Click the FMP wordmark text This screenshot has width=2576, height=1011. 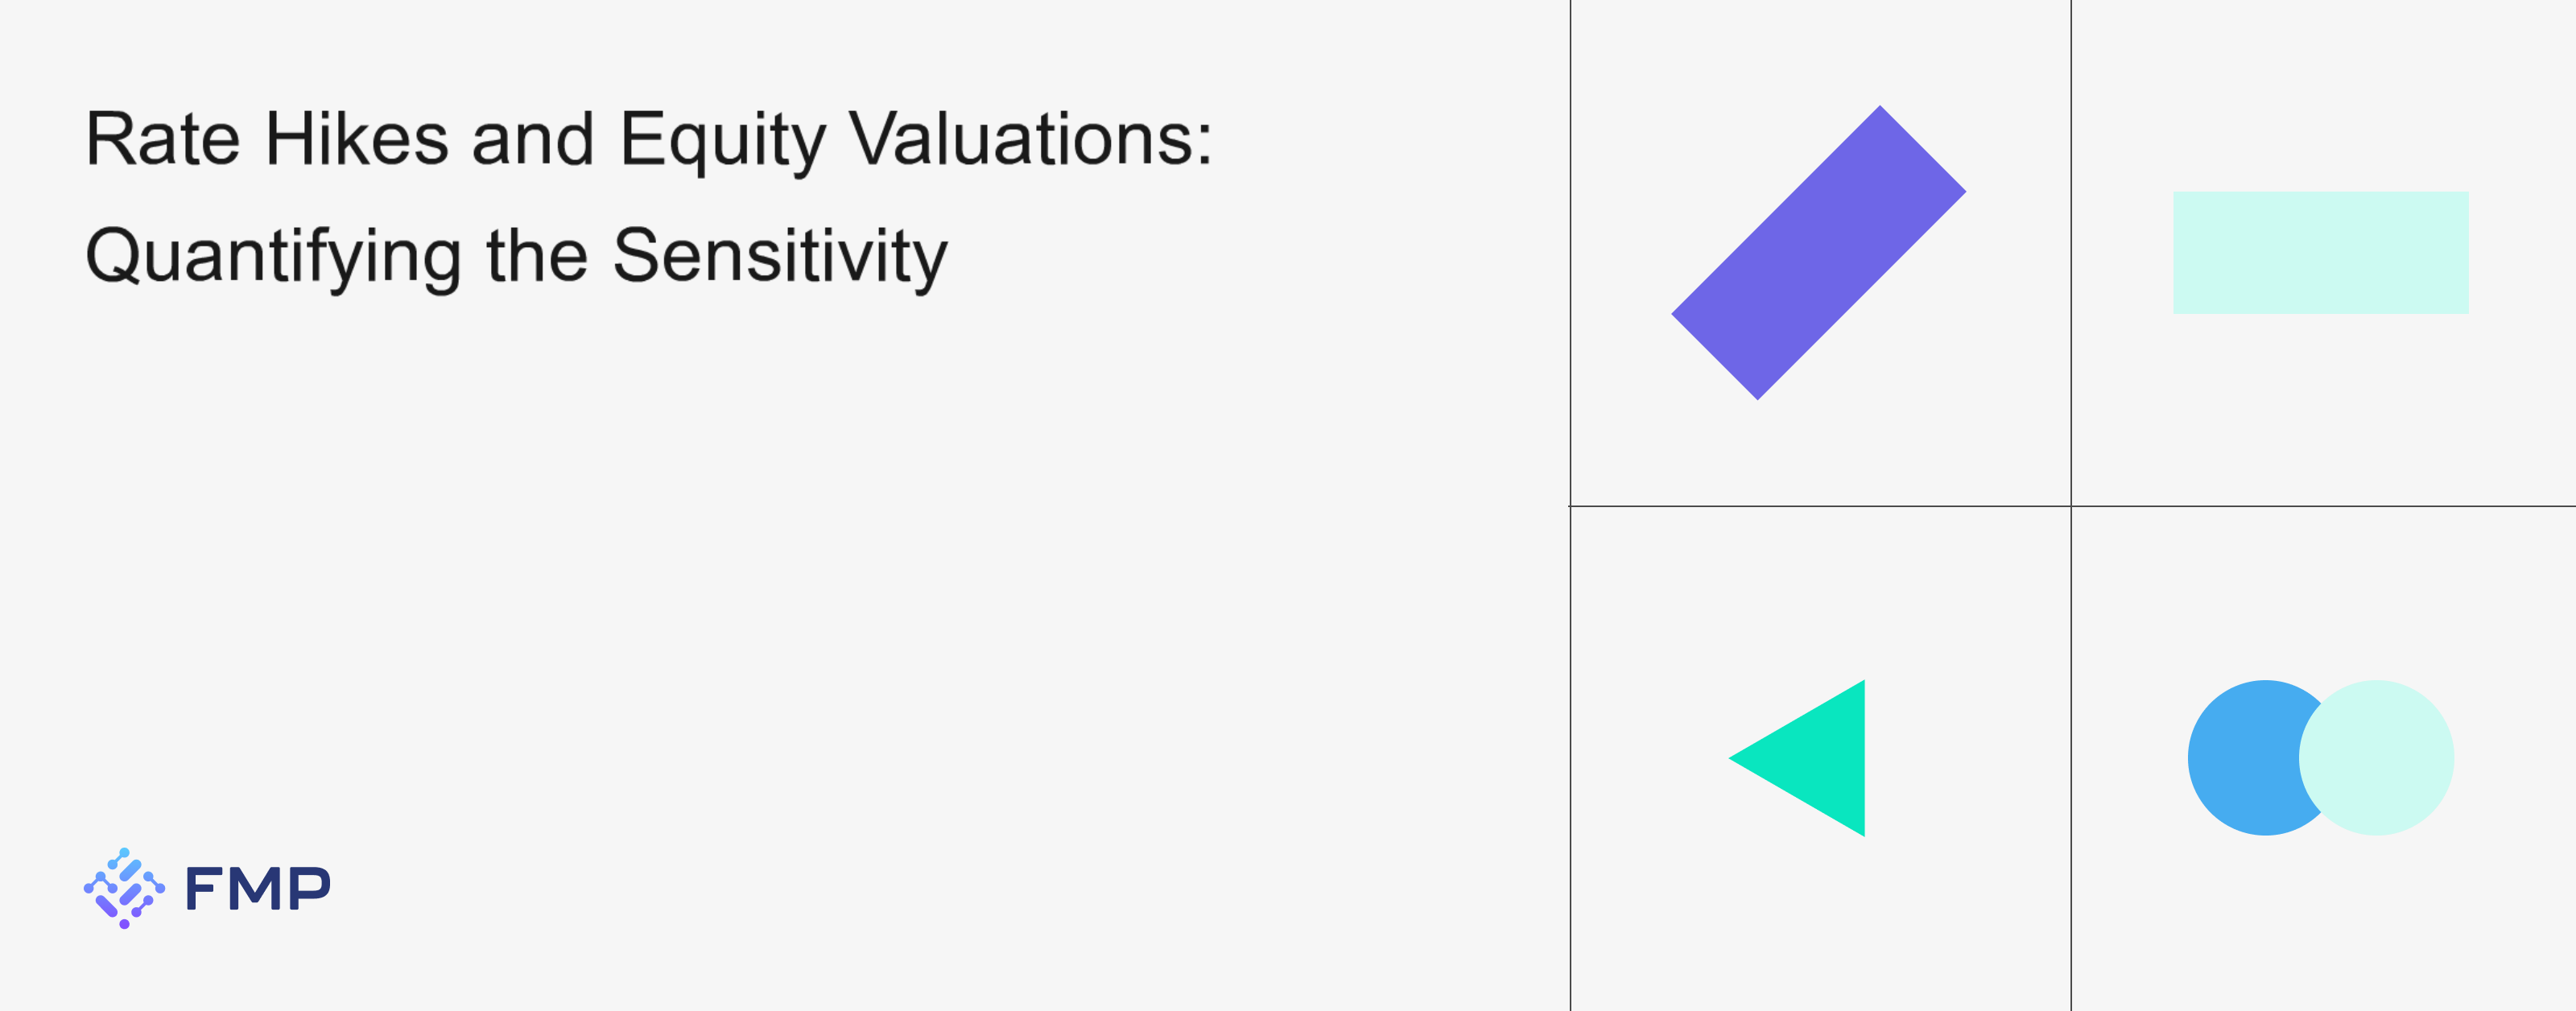pyautogui.click(x=258, y=888)
